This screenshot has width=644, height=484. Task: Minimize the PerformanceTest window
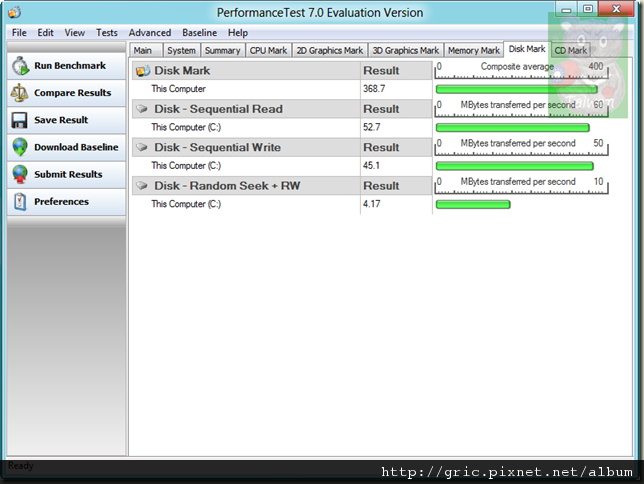[x=566, y=10]
